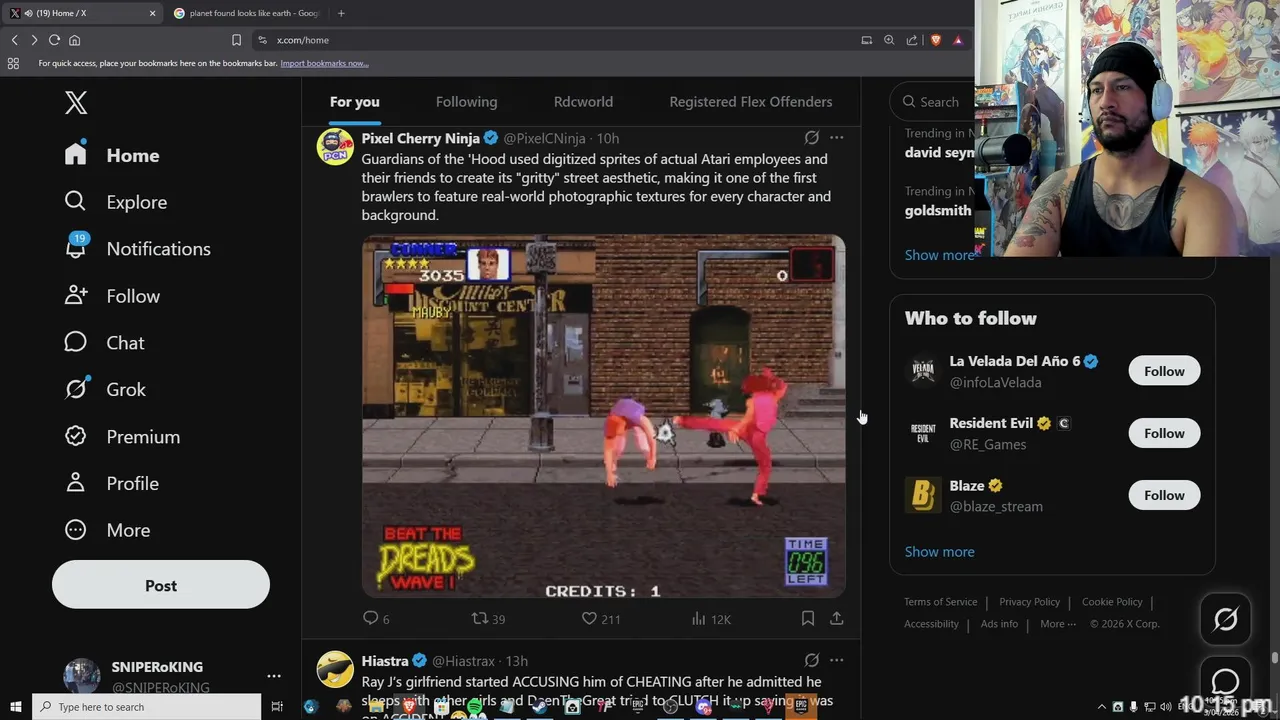Image resolution: width=1280 pixels, height=720 pixels.
Task: Click the X logo in sidebar
Action: point(76,102)
